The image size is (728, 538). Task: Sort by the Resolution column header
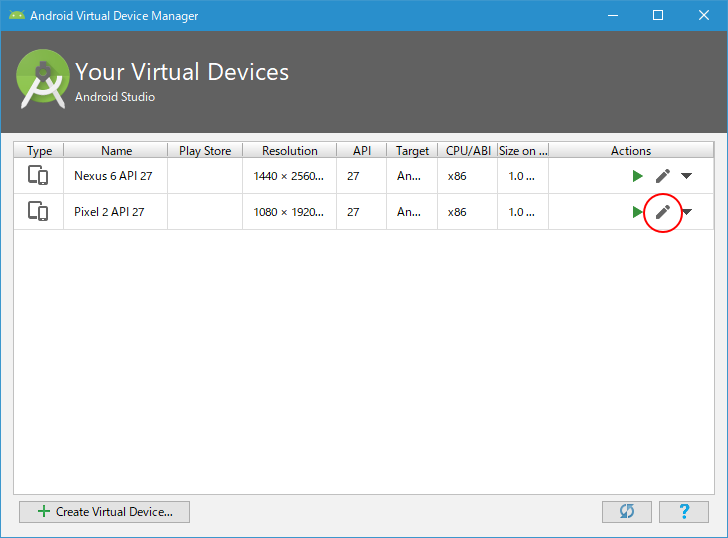pyautogui.click(x=289, y=151)
